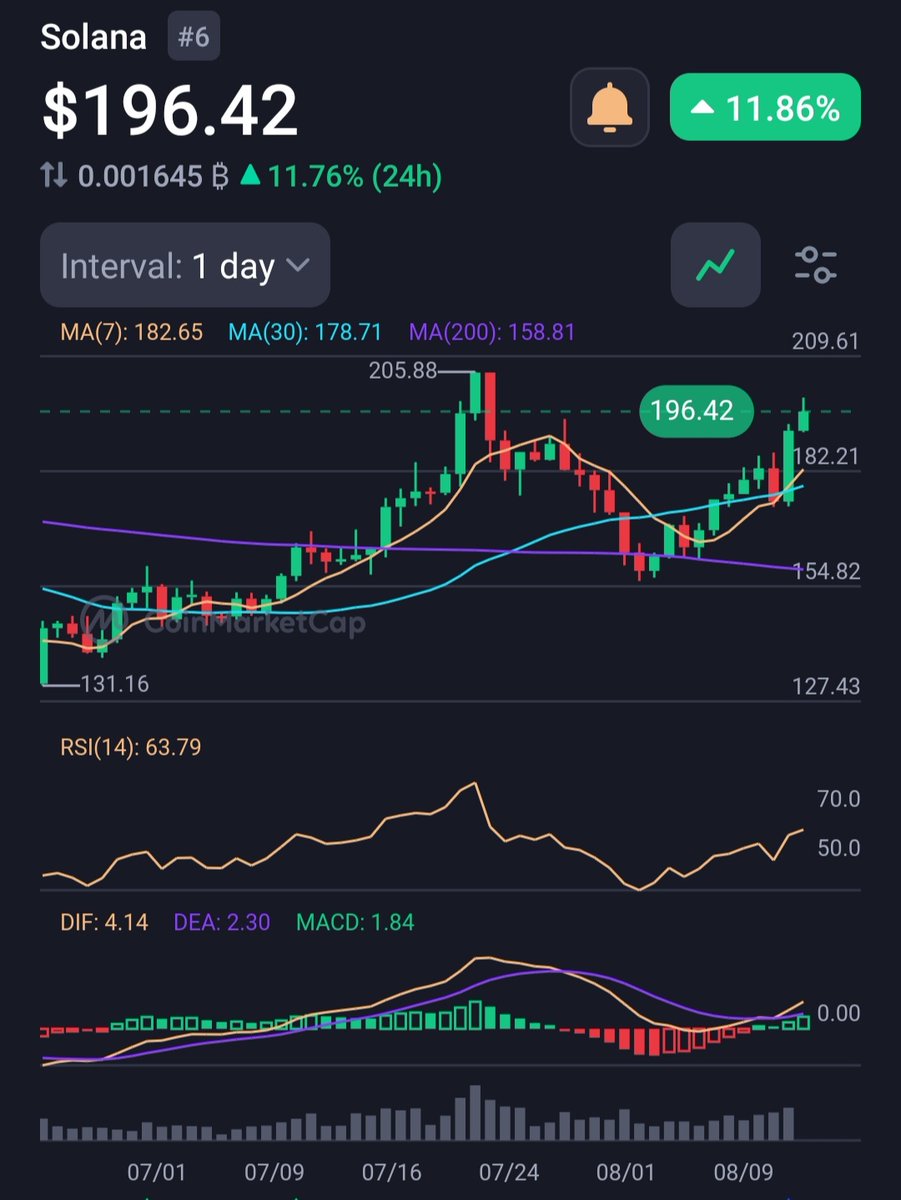The width and height of the screenshot is (901, 1200).
Task: Tap the 08/01 date on the time axis
Action: click(625, 1171)
